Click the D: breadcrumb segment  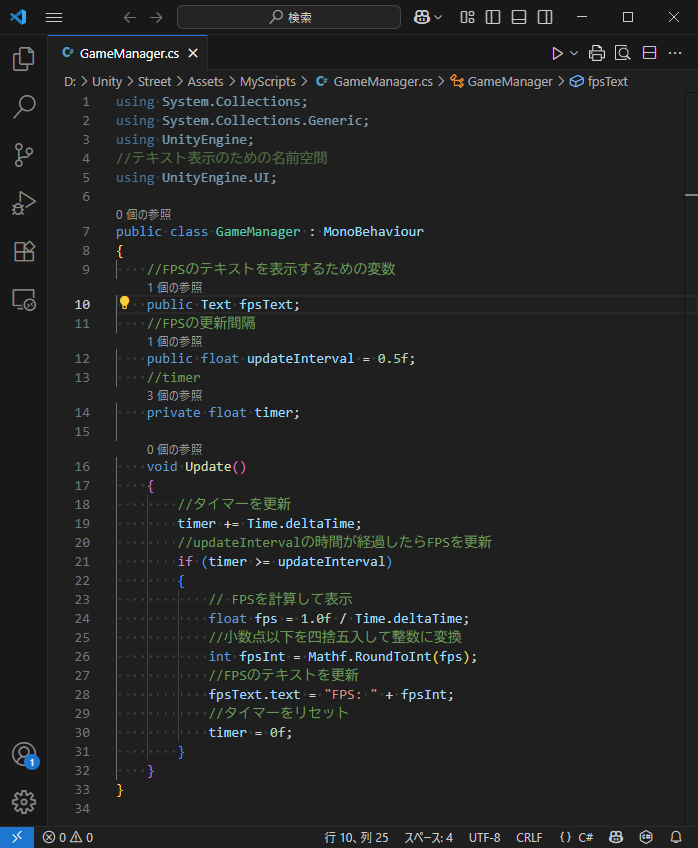coord(70,82)
